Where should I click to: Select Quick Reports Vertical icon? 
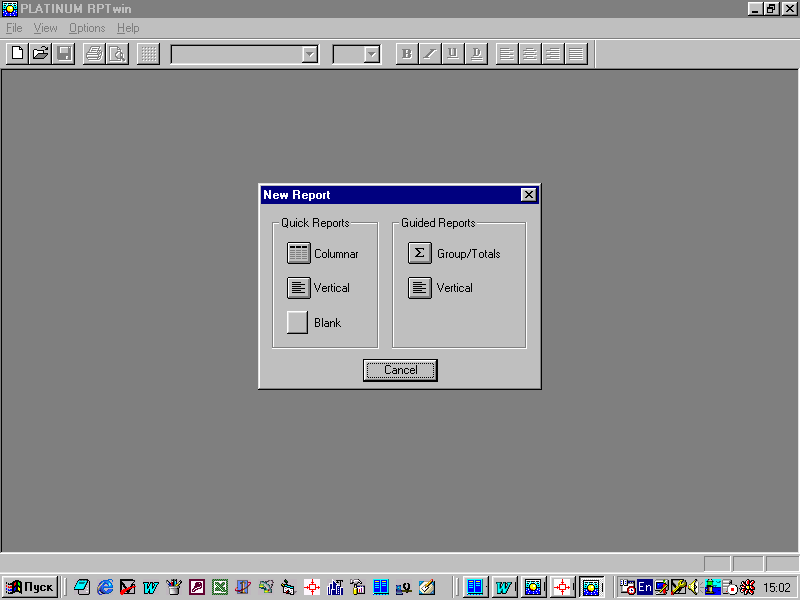pos(298,288)
